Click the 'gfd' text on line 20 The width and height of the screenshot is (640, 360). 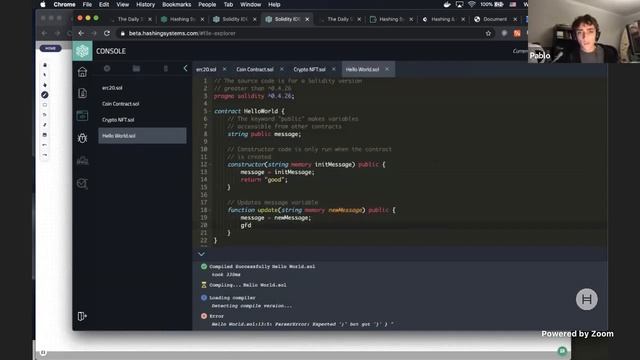[x=246, y=225]
